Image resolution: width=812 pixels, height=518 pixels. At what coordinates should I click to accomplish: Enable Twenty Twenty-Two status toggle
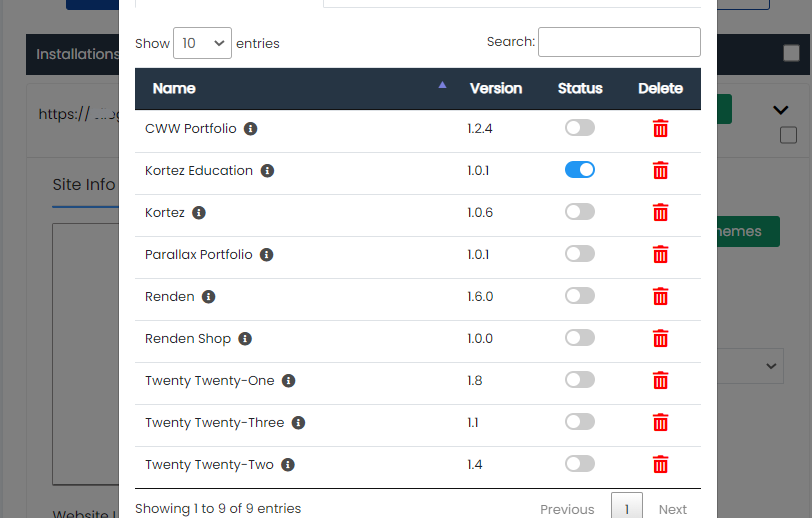click(580, 463)
